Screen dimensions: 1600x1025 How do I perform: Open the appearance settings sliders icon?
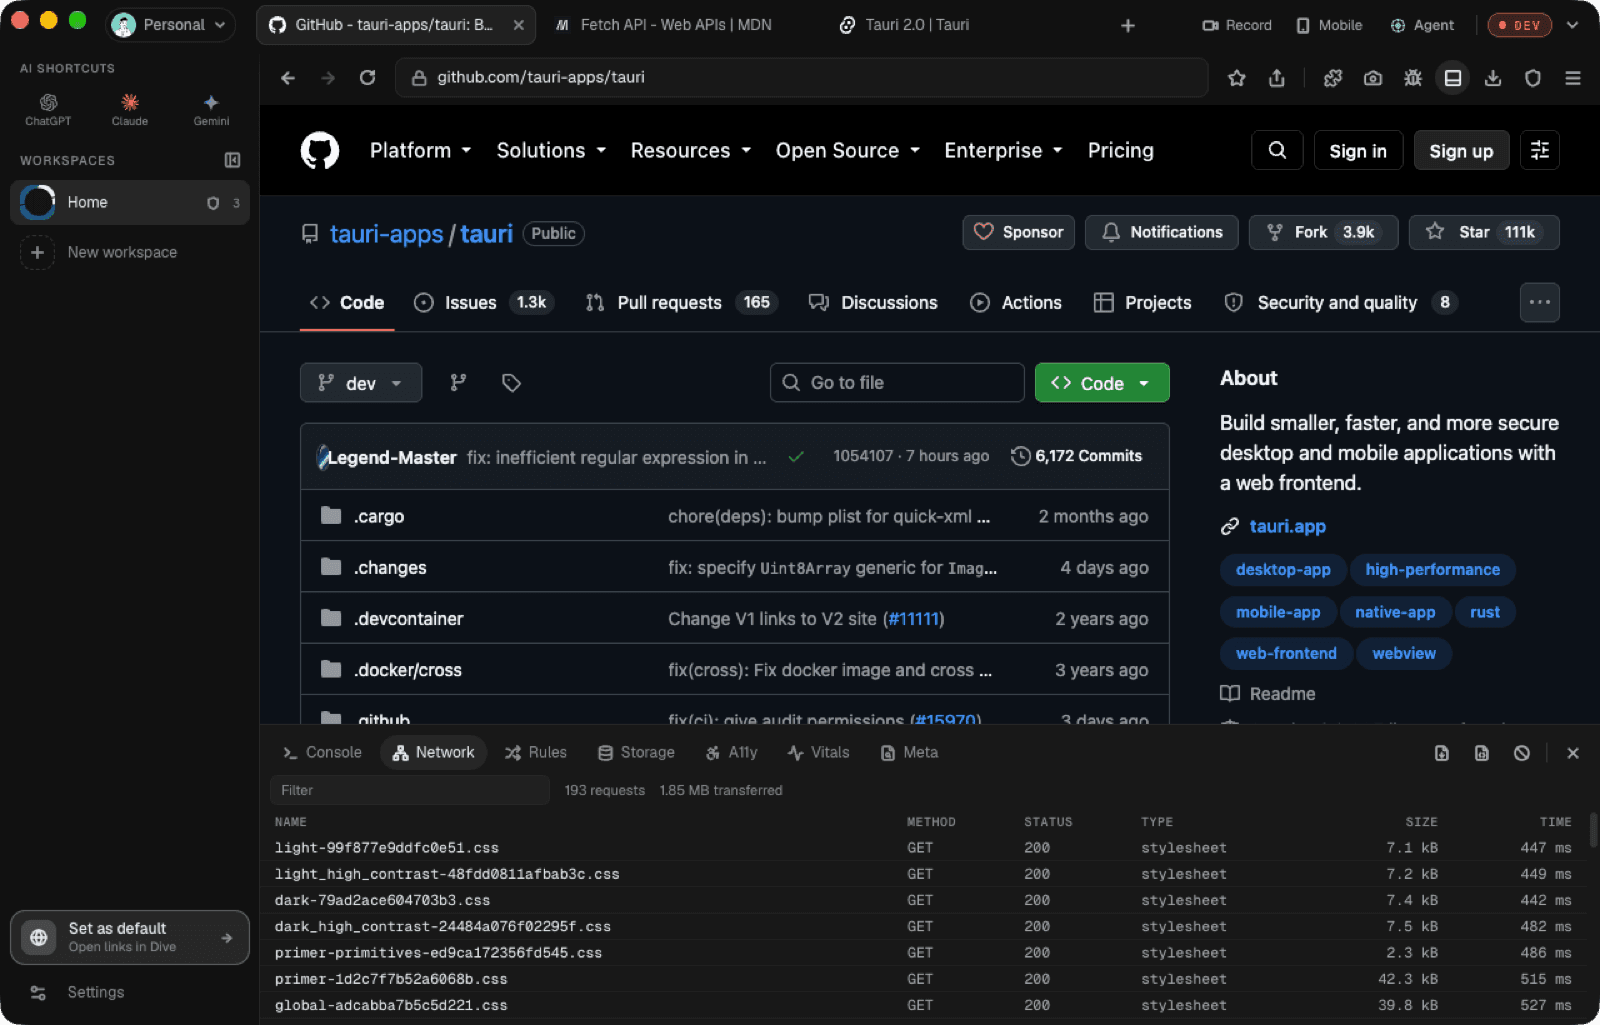pyautogui.click(x=1540, y=150)
